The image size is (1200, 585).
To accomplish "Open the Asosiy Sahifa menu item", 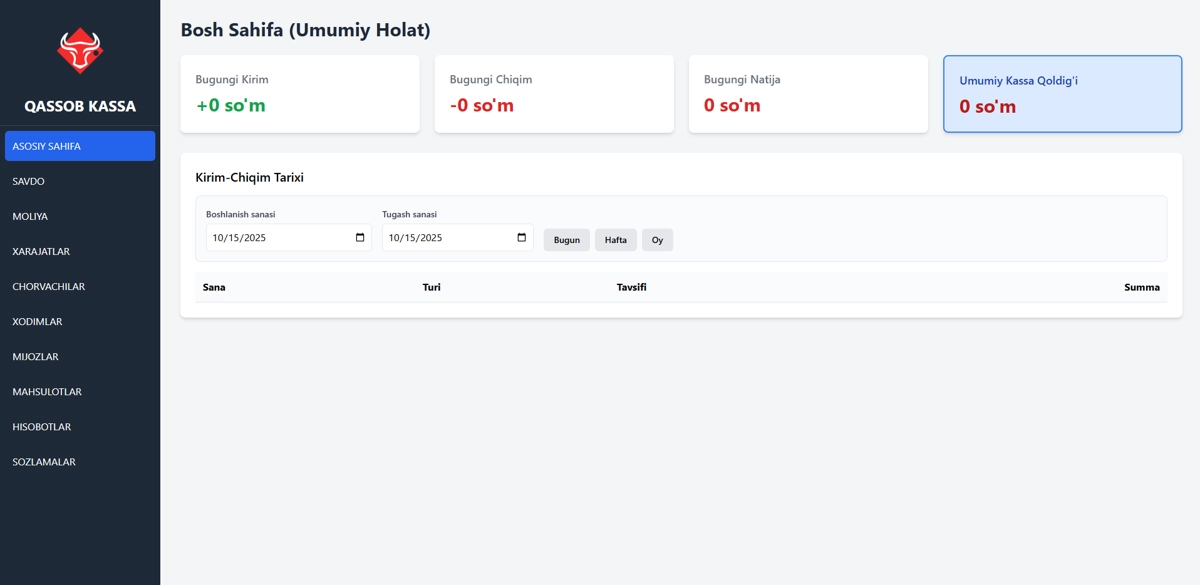I will pos(80,146).
